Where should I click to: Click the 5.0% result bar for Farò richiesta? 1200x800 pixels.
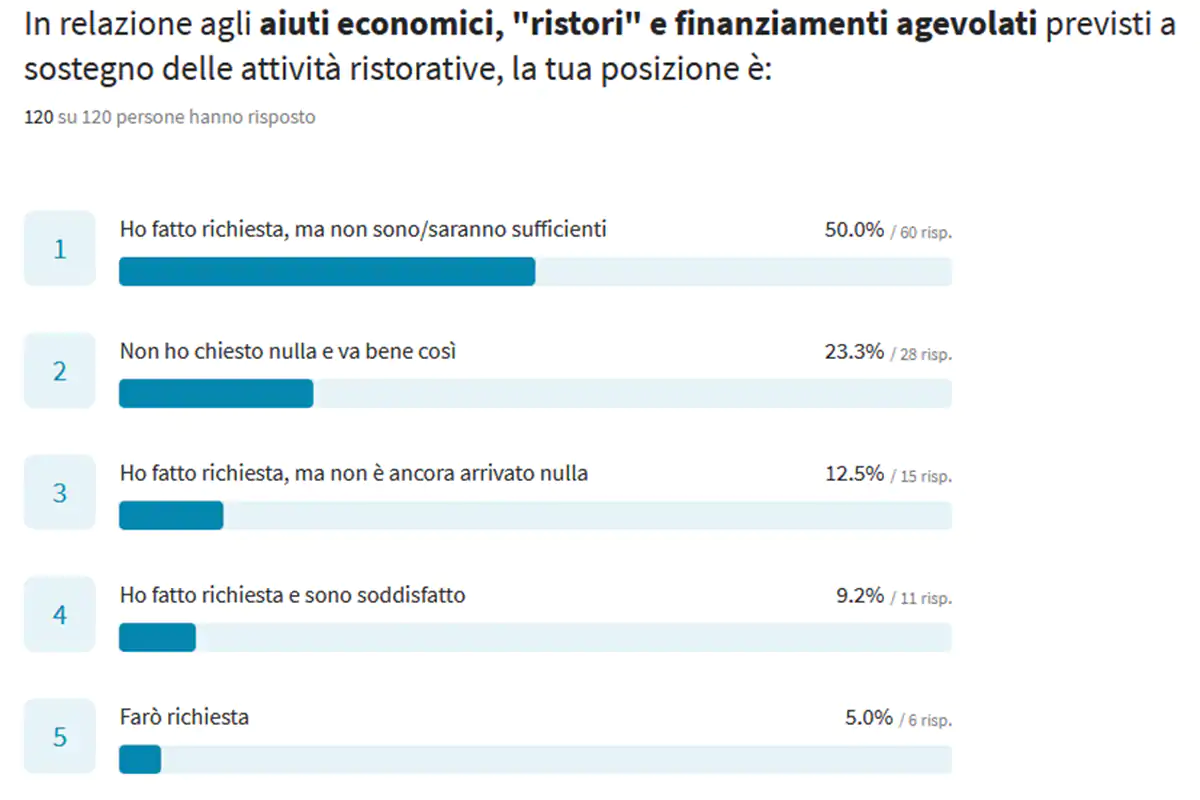535,759
